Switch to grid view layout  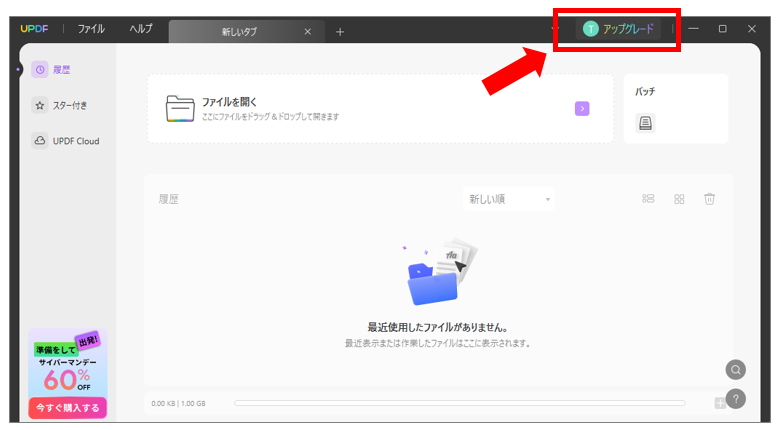(679, 199)
